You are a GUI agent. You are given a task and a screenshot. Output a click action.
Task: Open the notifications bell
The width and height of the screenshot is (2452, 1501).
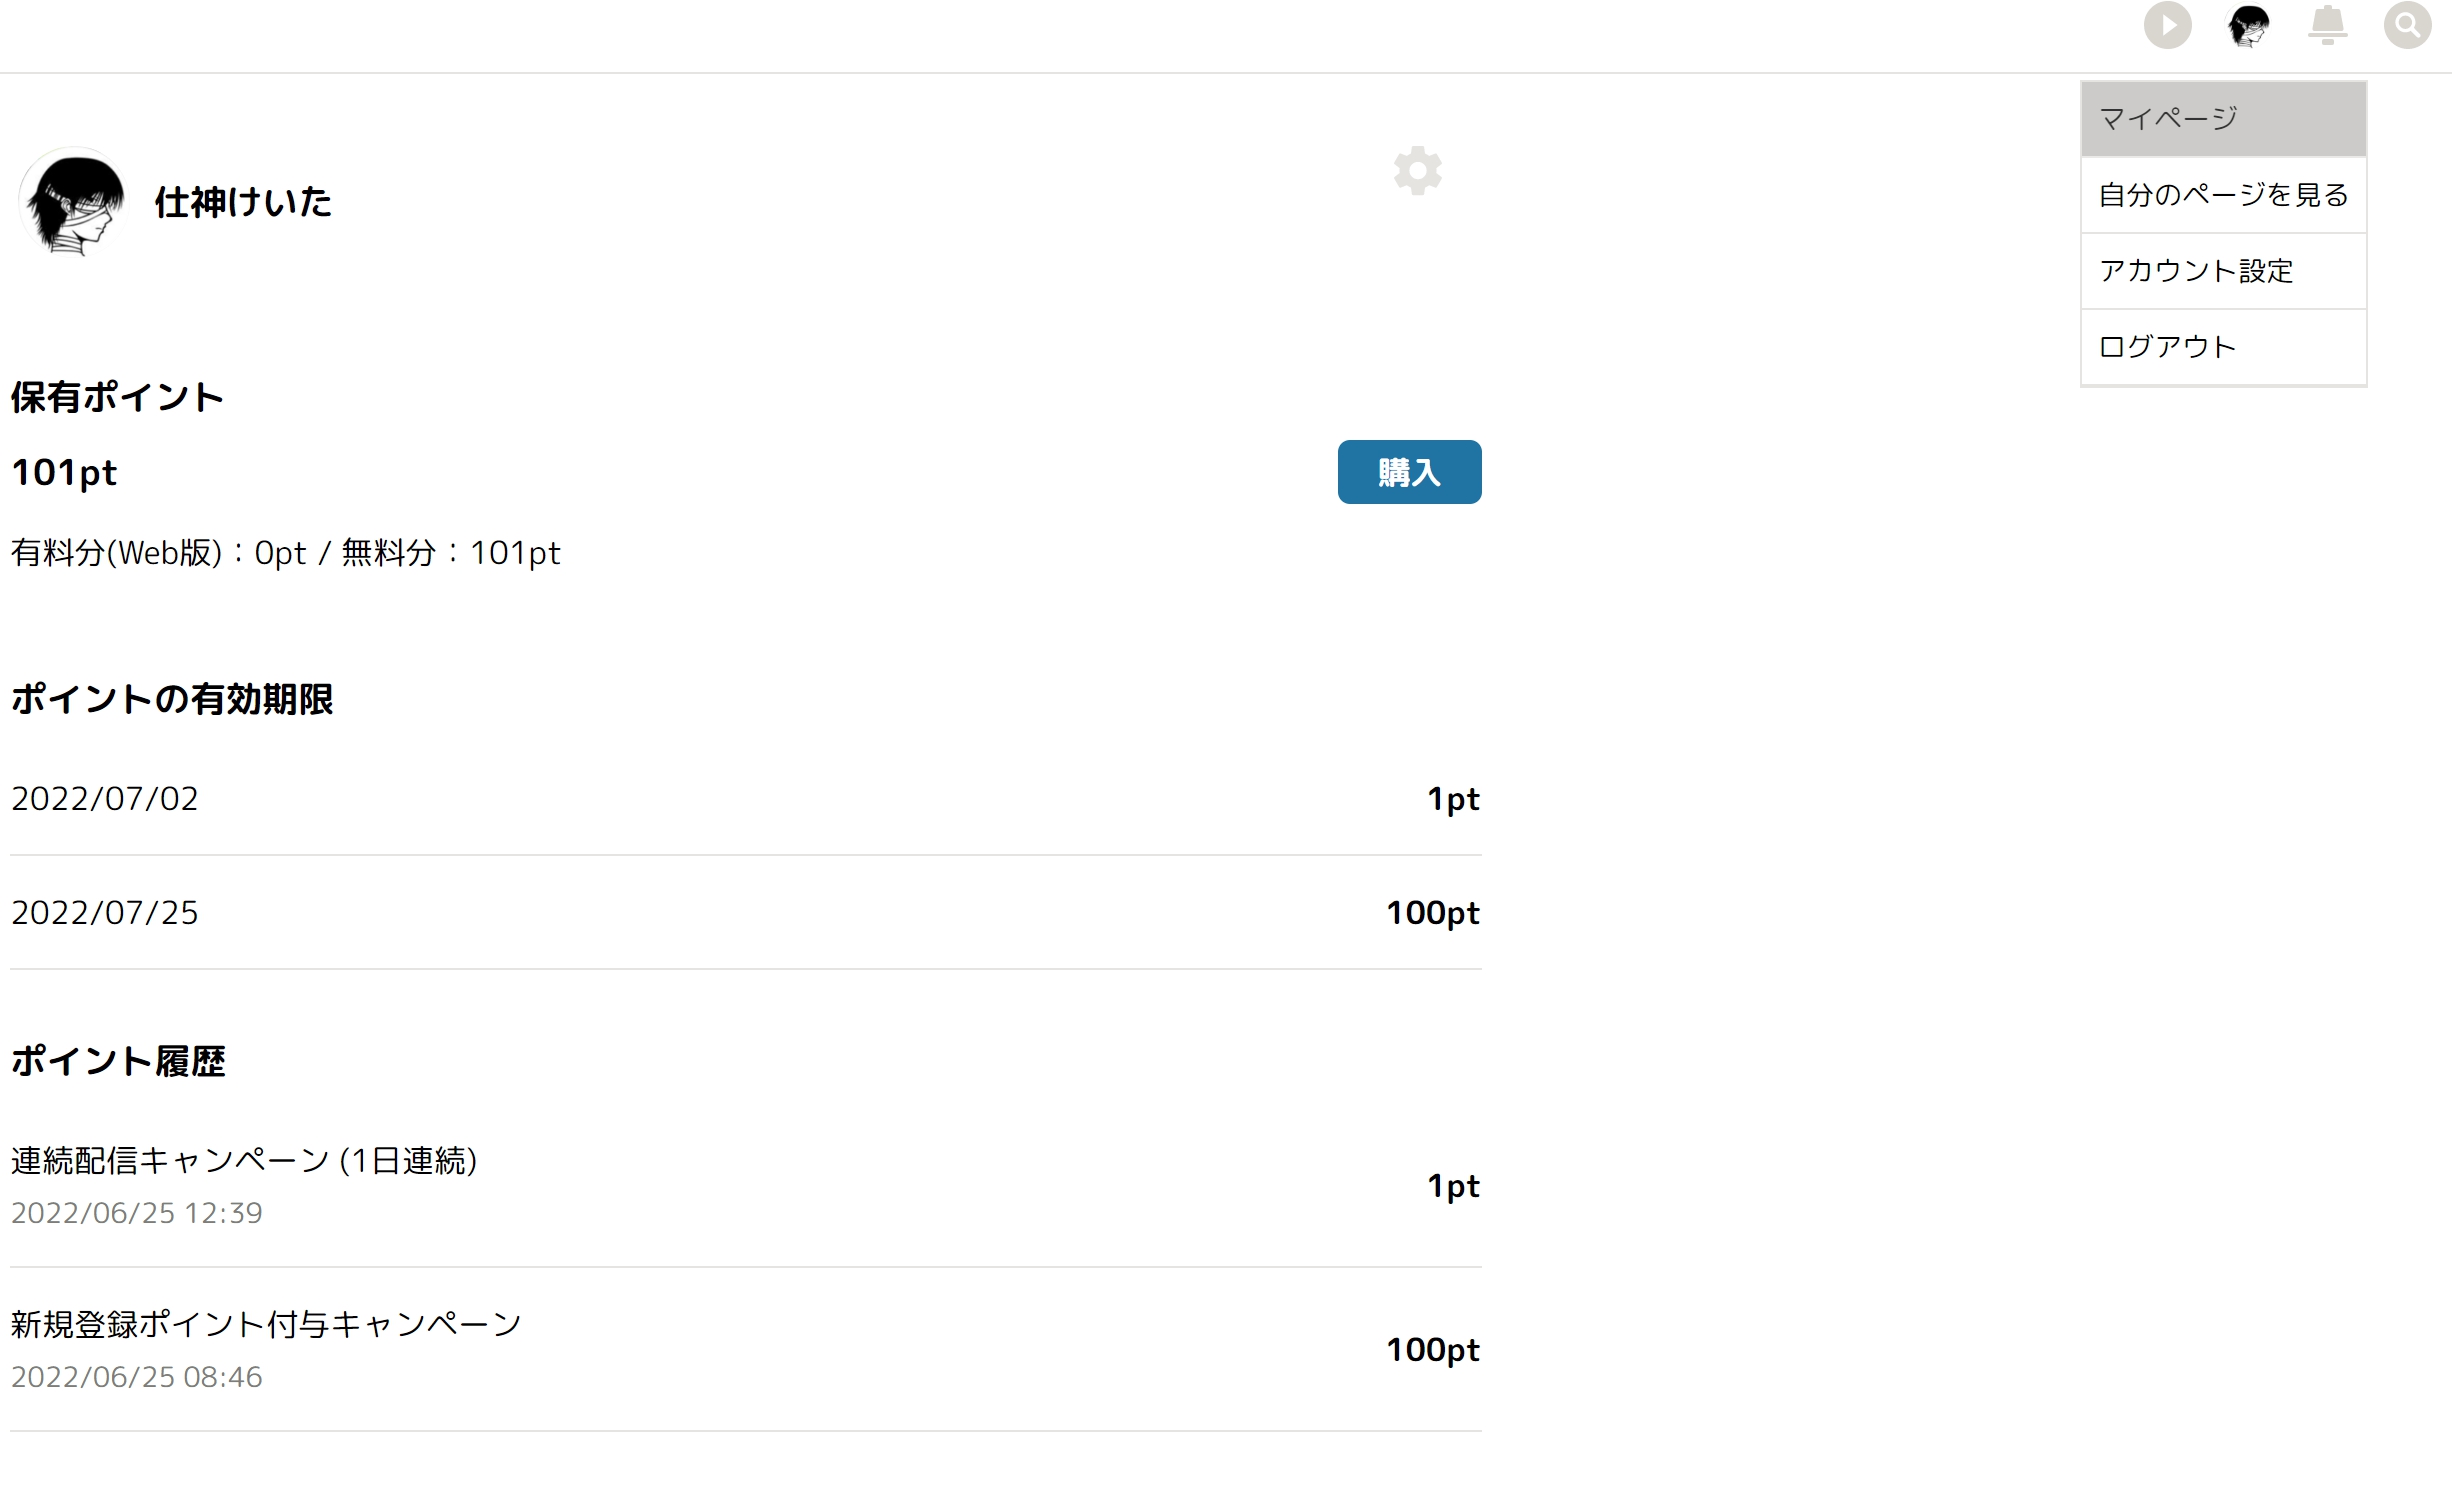[2327, 26]
